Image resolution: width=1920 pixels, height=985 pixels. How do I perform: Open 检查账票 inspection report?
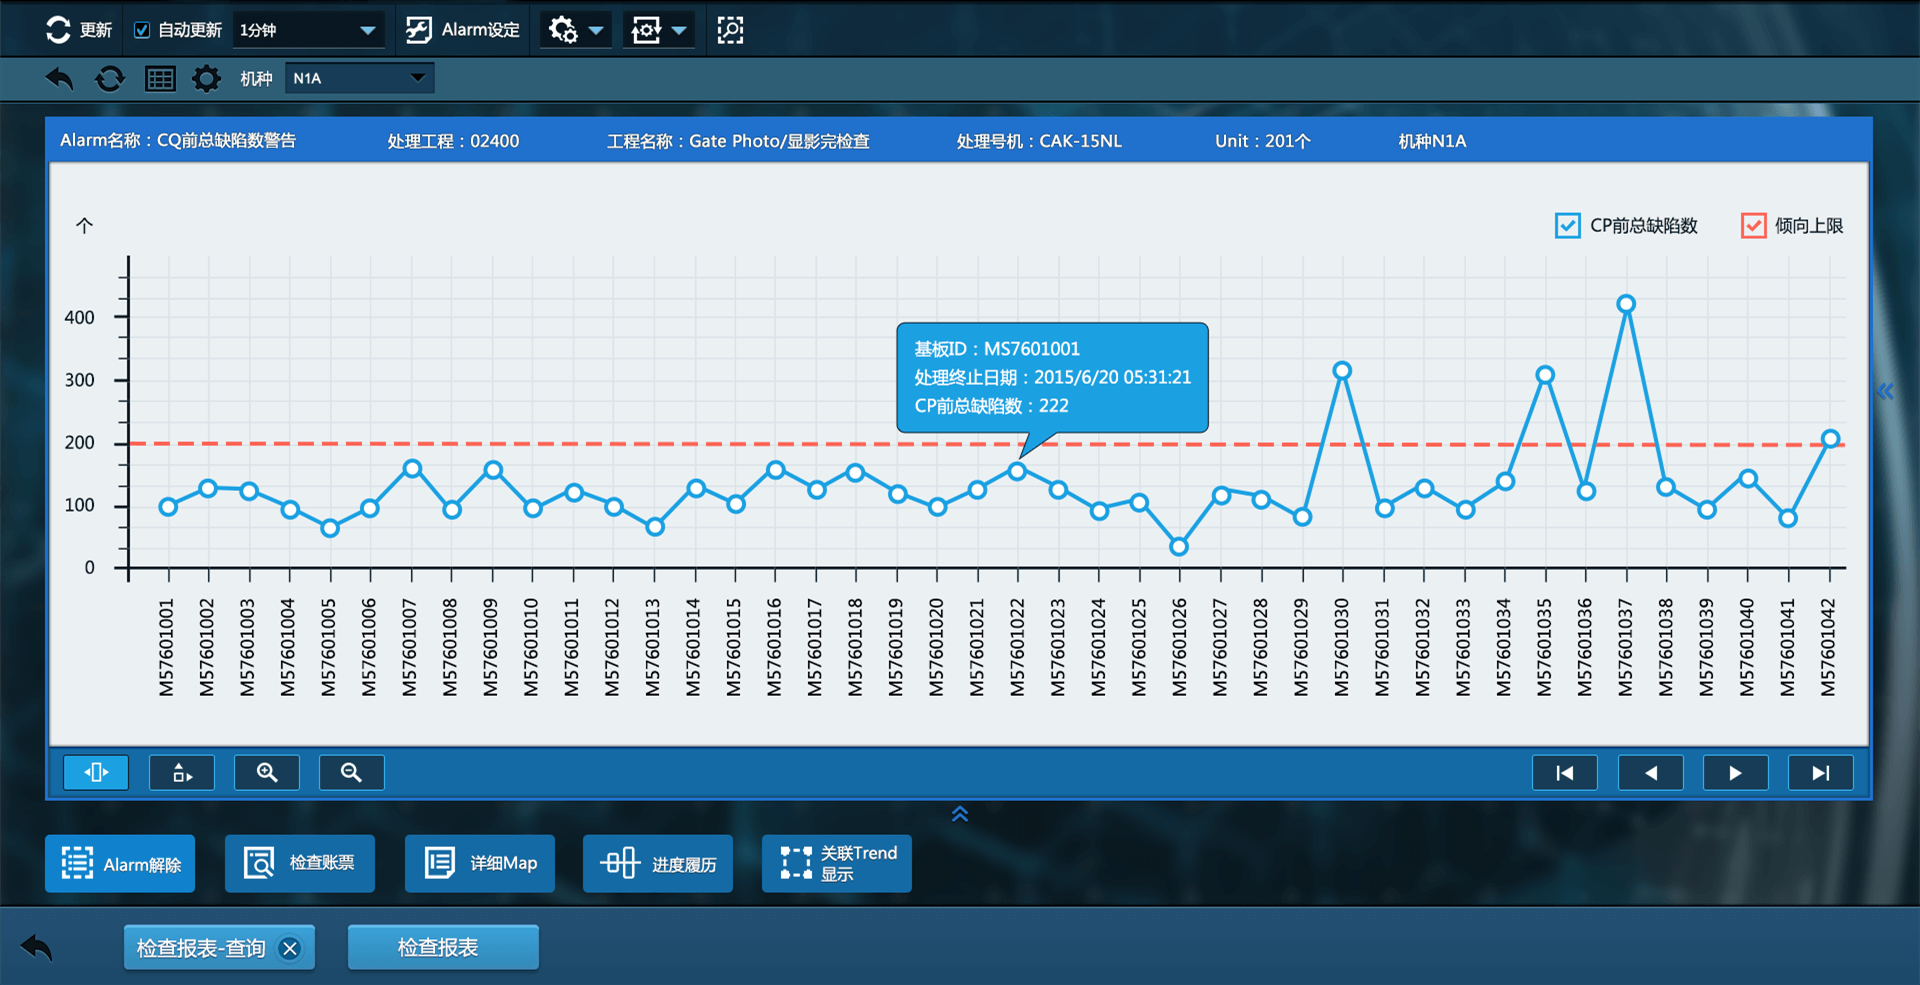click(x=300, y=863)
